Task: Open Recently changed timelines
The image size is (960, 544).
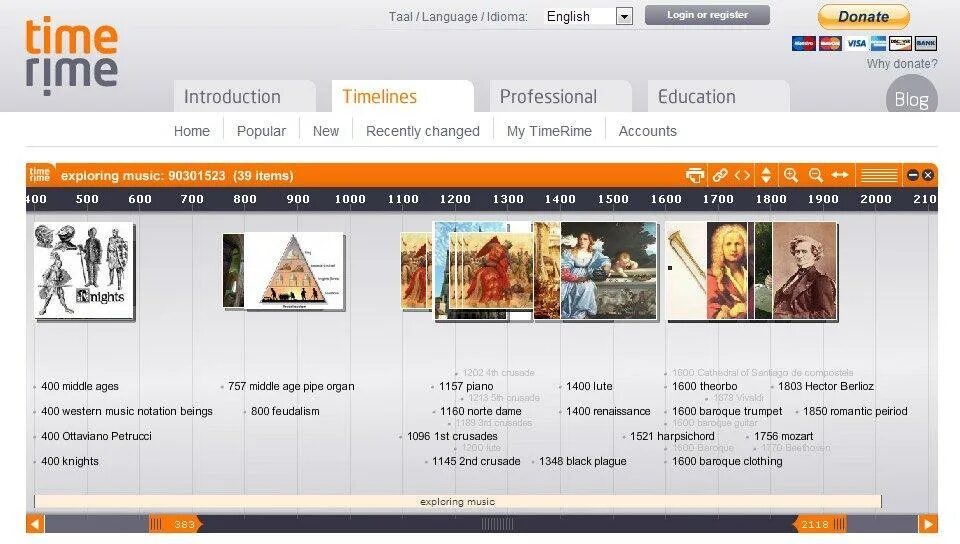Action: (x=423, y=131)
